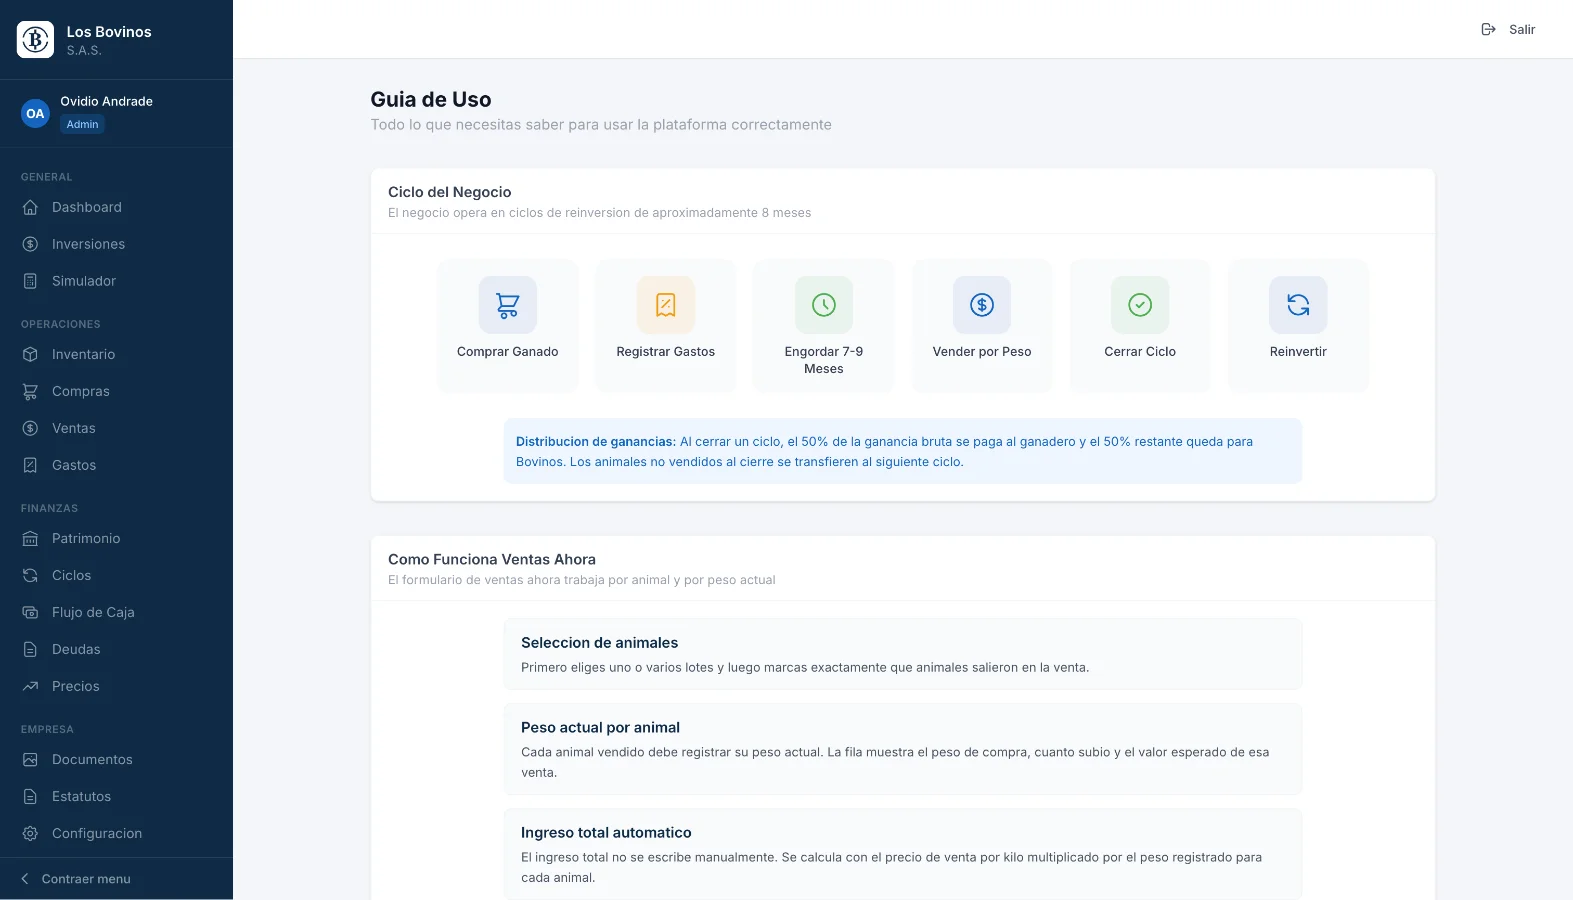Click the Cerrar Ciclo label
The width and height of the screenshot is (1573, 900).
tap(1140, 352)
